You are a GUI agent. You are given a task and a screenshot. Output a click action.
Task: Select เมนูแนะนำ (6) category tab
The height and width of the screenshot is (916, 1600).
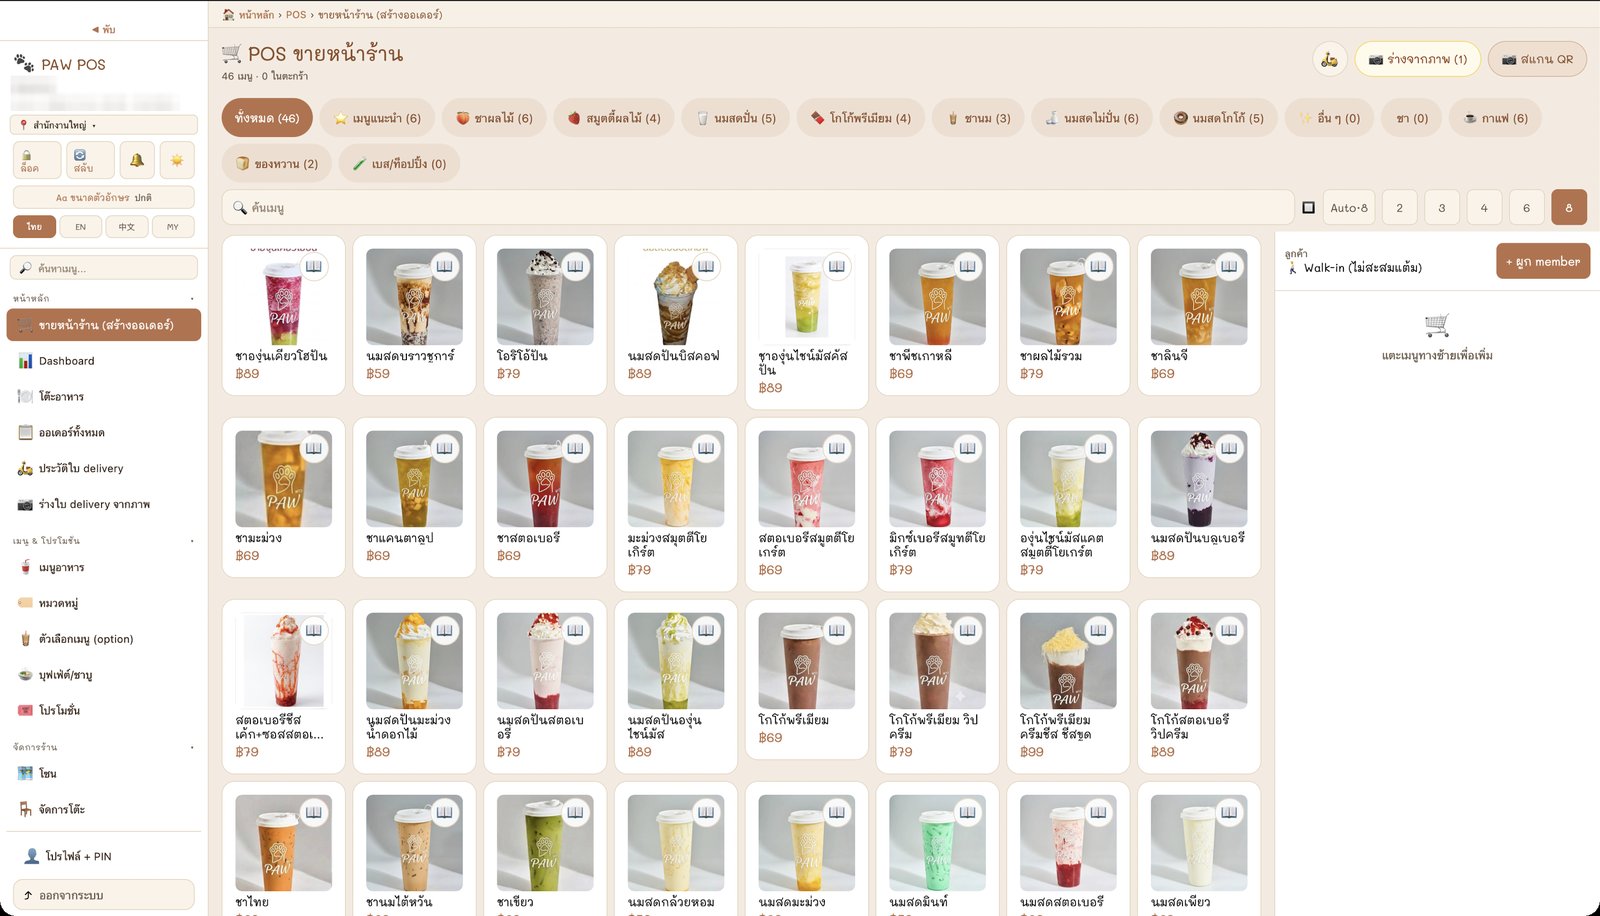(x=378, y=118)
